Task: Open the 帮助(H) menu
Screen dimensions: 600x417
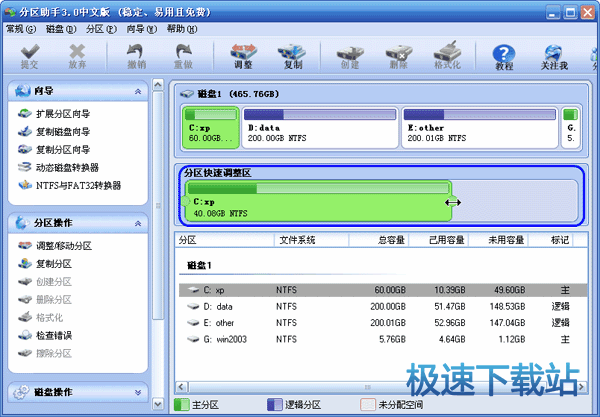Action: point(182,29)
